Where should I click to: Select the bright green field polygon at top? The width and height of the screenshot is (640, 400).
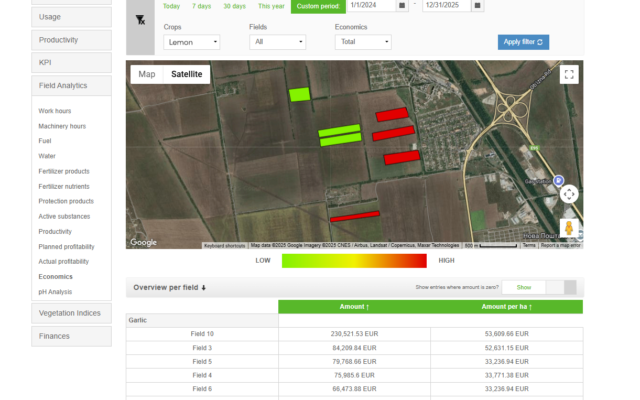click(x=300, y=95)
